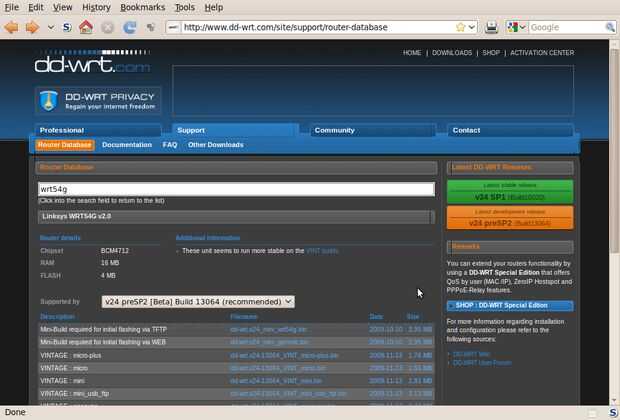The height and width of the screenshot is (420, 620).
Task: Open the Home page icon
Action: (86, 27)
